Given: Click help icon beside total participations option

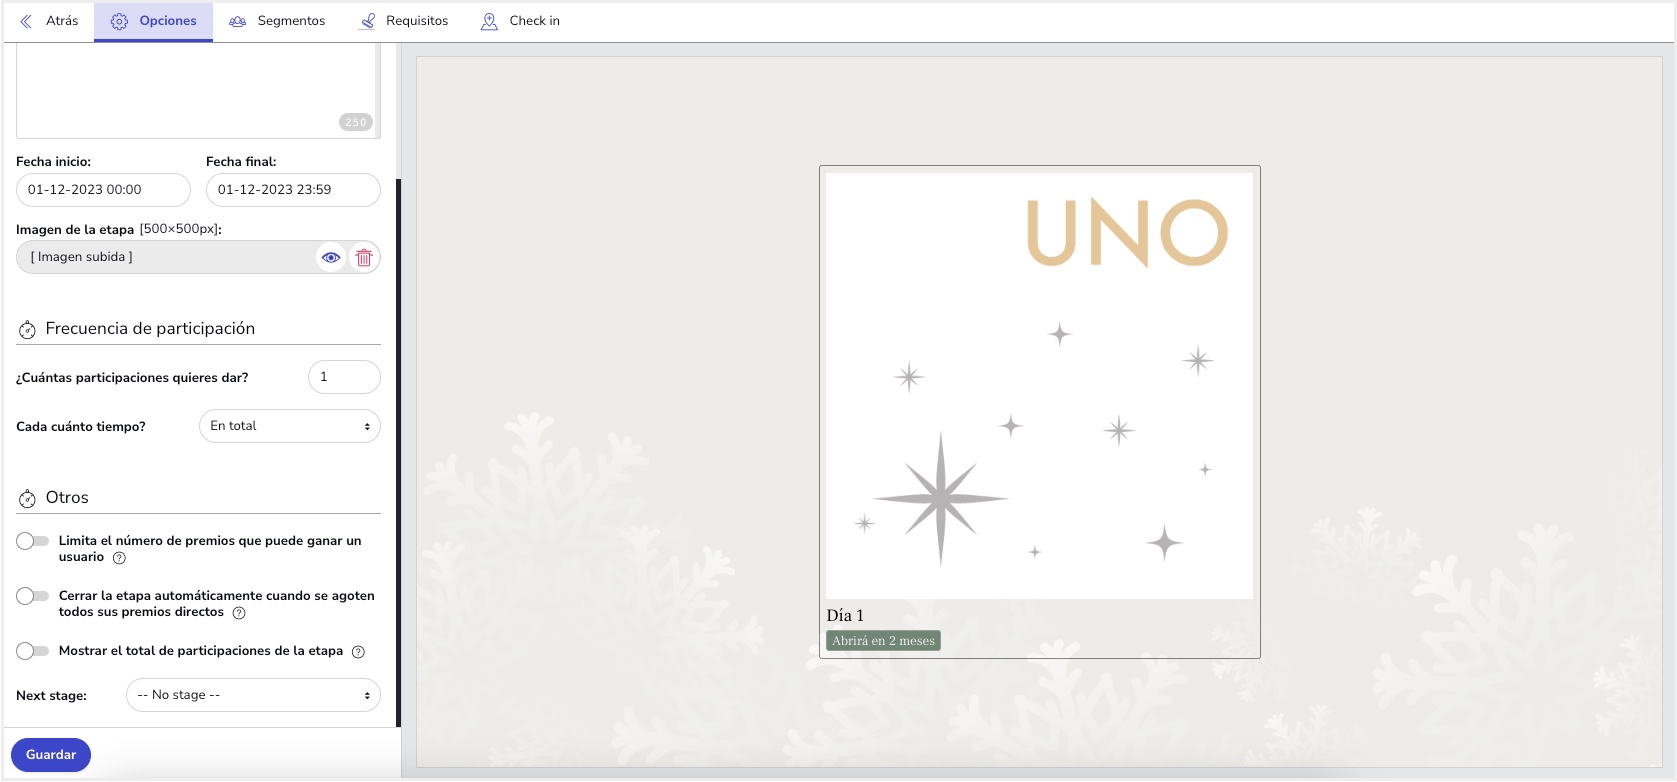Looking at the screenshot, I should (358, 652).
